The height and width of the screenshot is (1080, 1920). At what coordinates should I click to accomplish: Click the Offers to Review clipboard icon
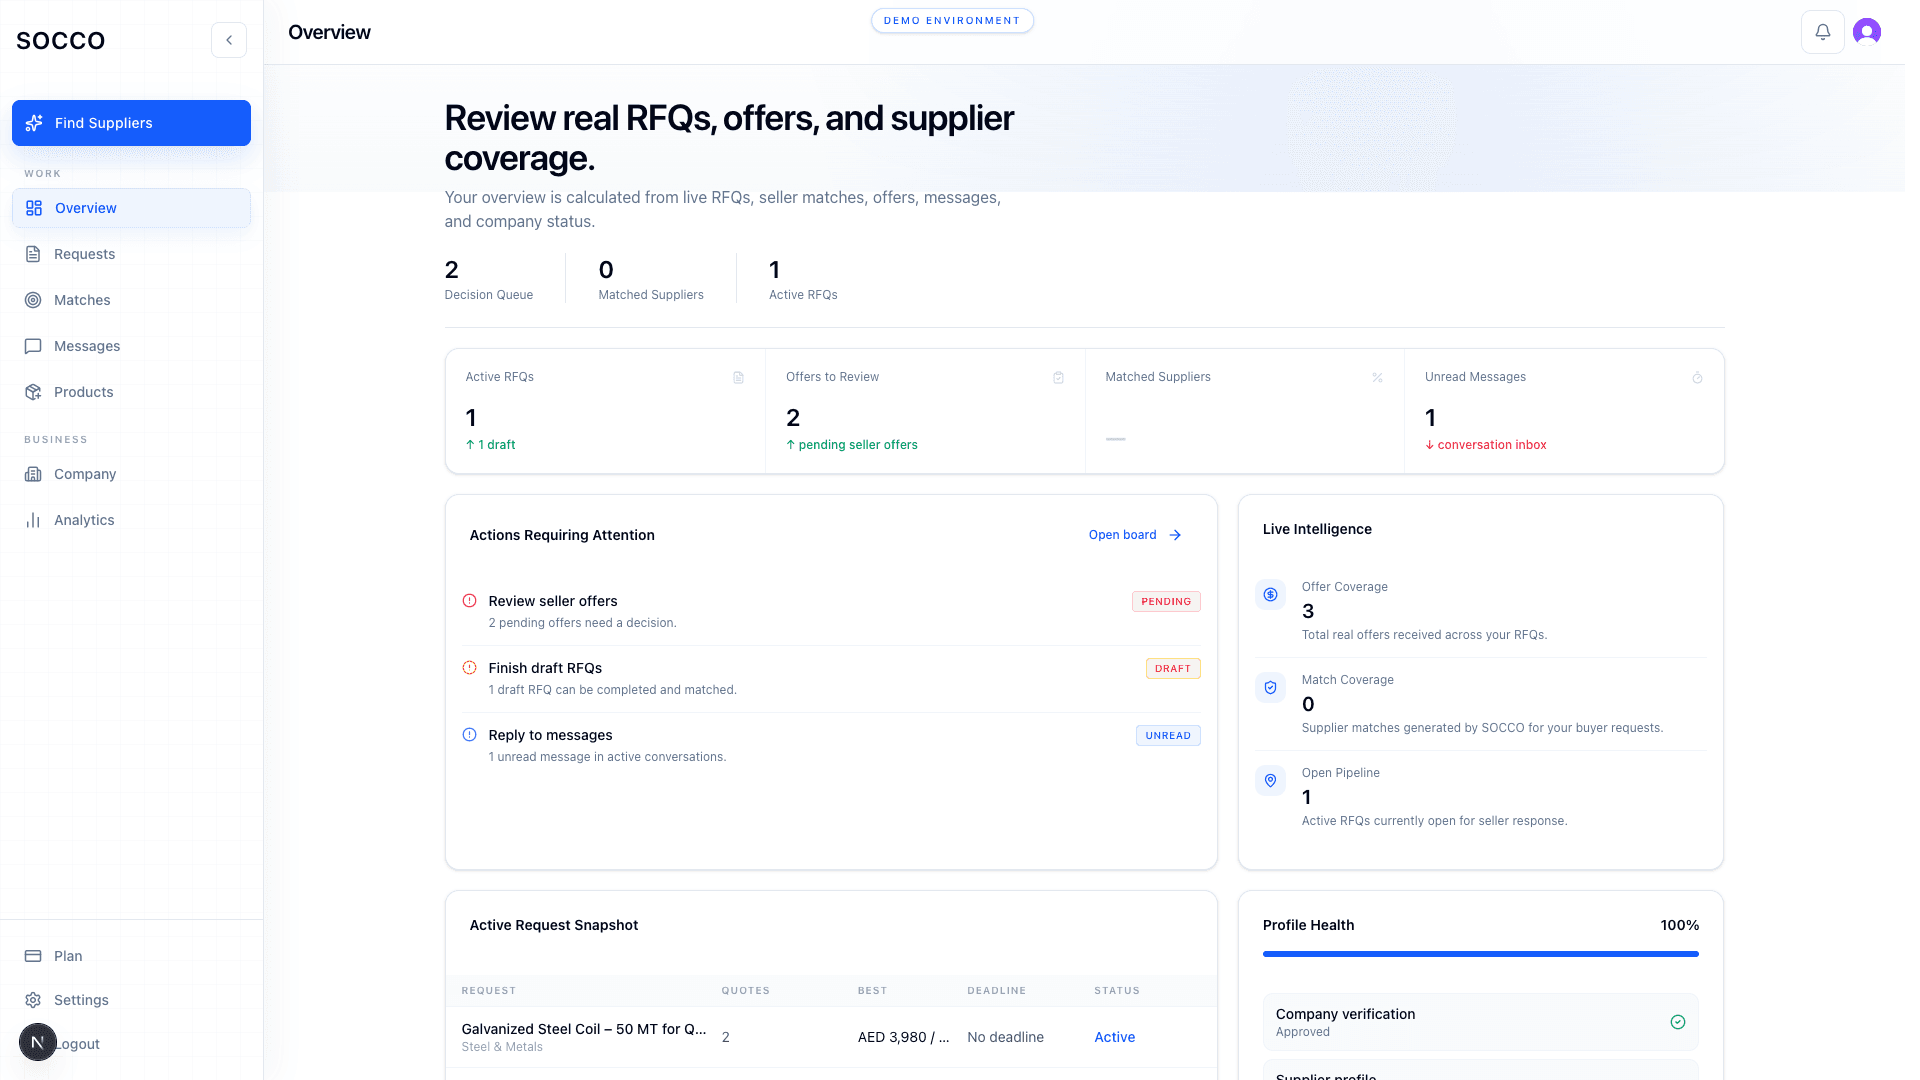coord(1058,377)
